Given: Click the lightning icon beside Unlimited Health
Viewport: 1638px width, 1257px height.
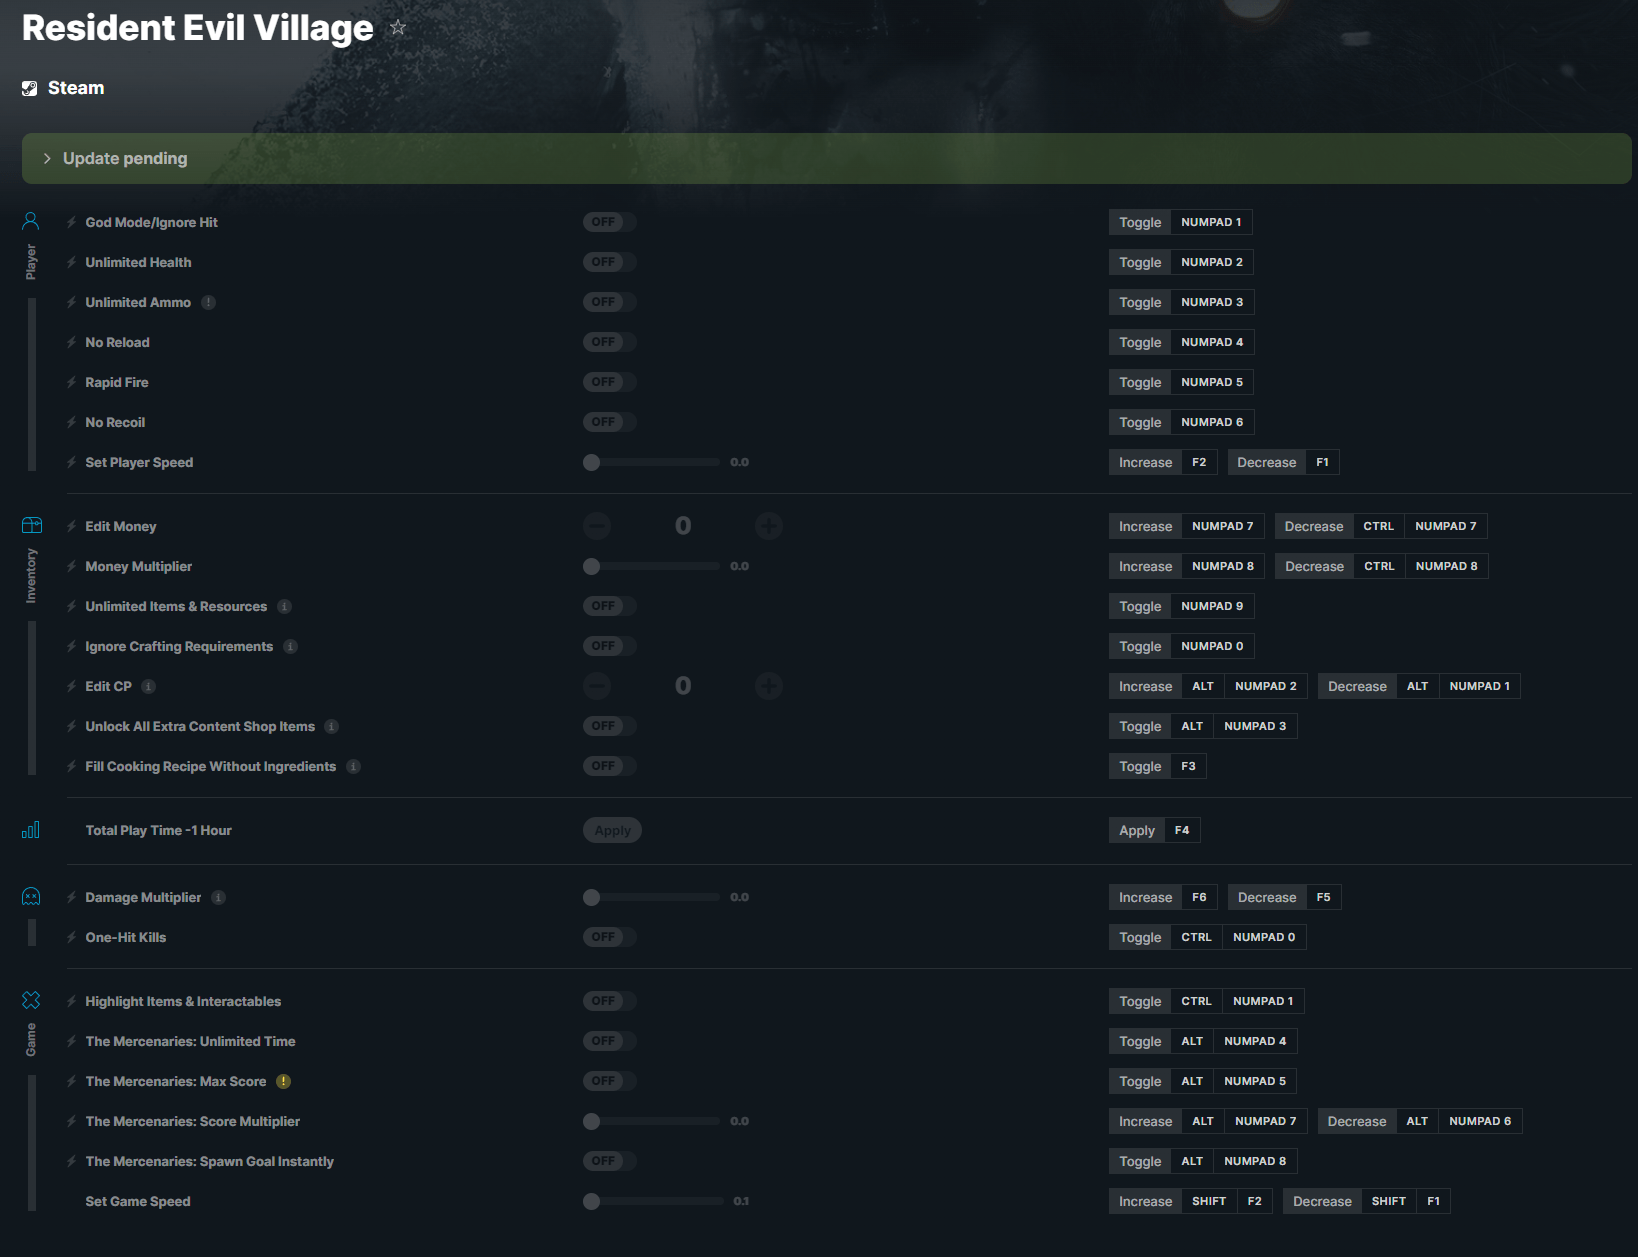Looking at the screenshot, I should (71, 262).
